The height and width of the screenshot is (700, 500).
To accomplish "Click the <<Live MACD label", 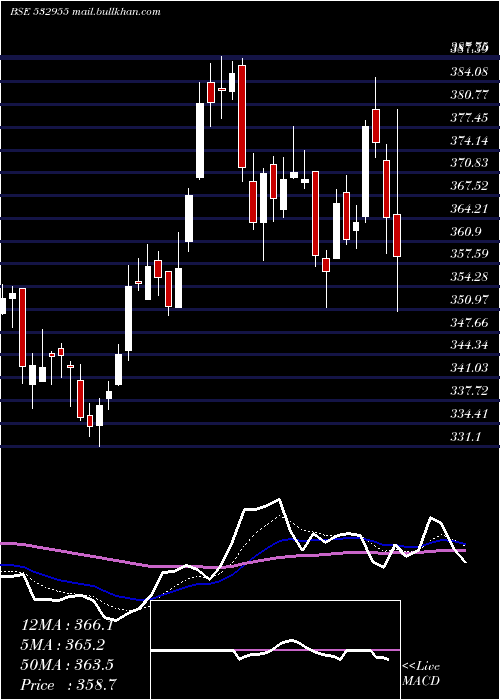I will pyautogui.click(x=421, y=673).
